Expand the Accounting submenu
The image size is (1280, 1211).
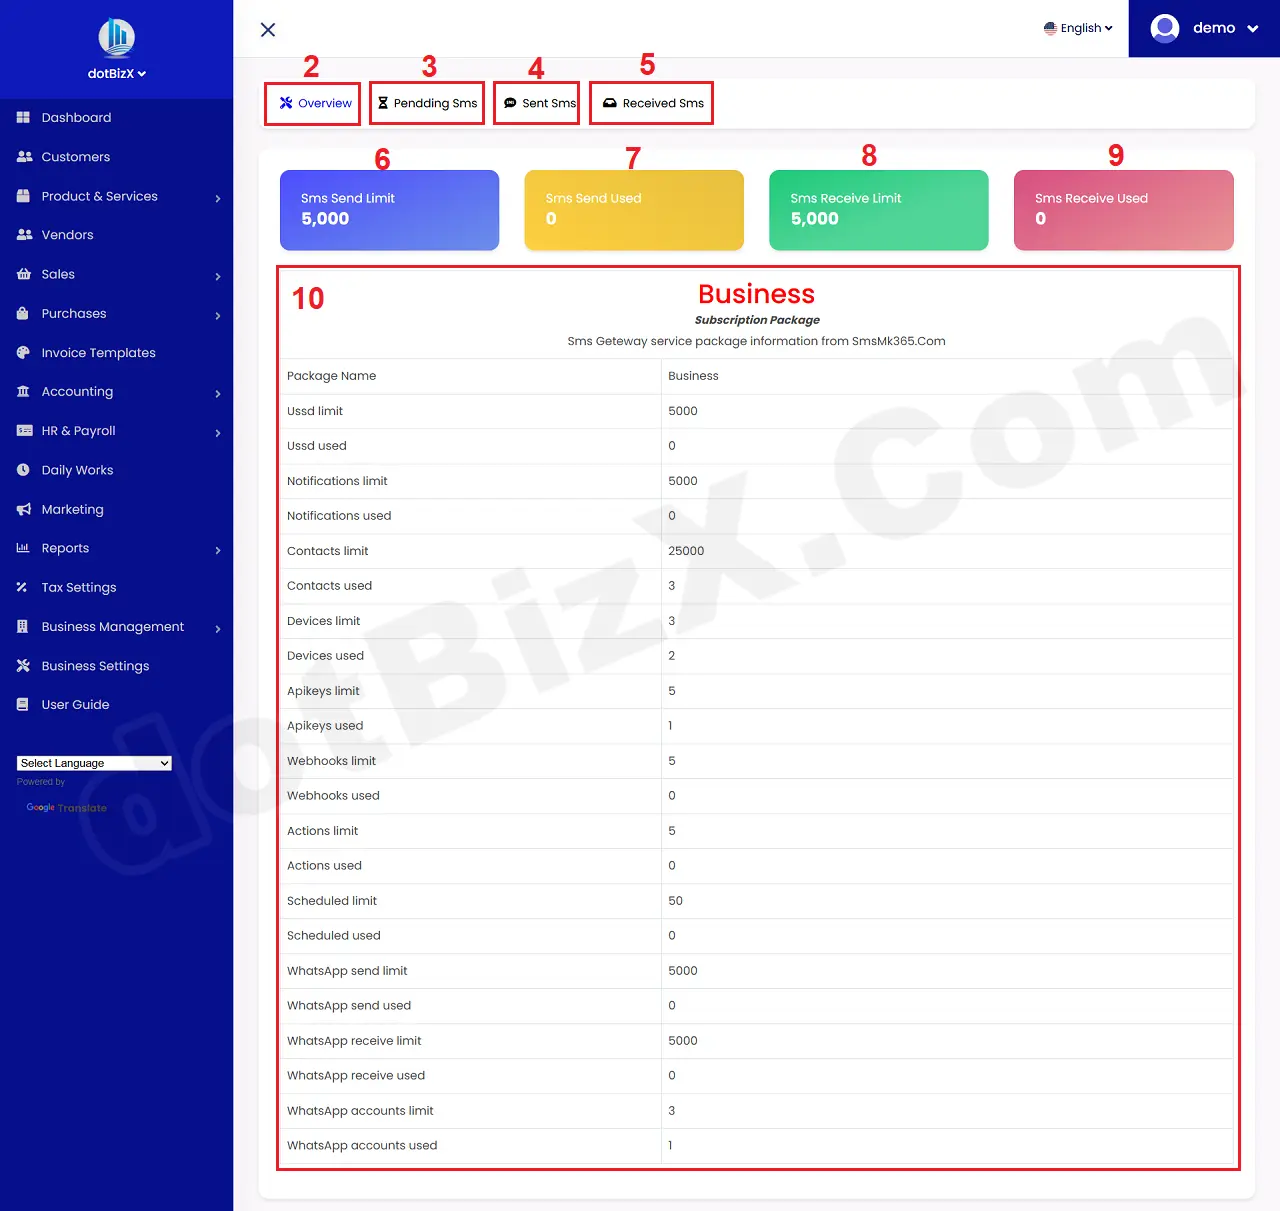point(217,392)
